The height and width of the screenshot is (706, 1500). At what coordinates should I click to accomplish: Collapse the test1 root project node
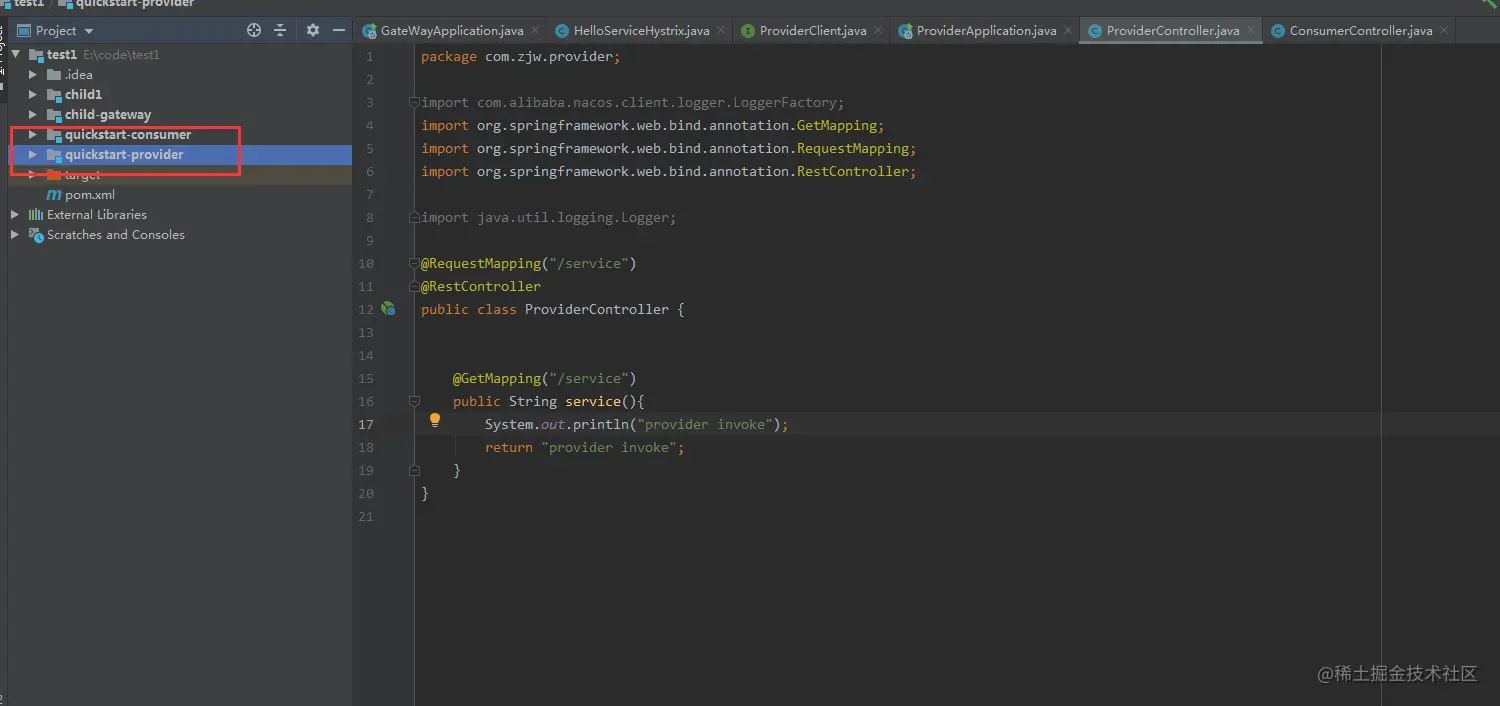point(16,55)
